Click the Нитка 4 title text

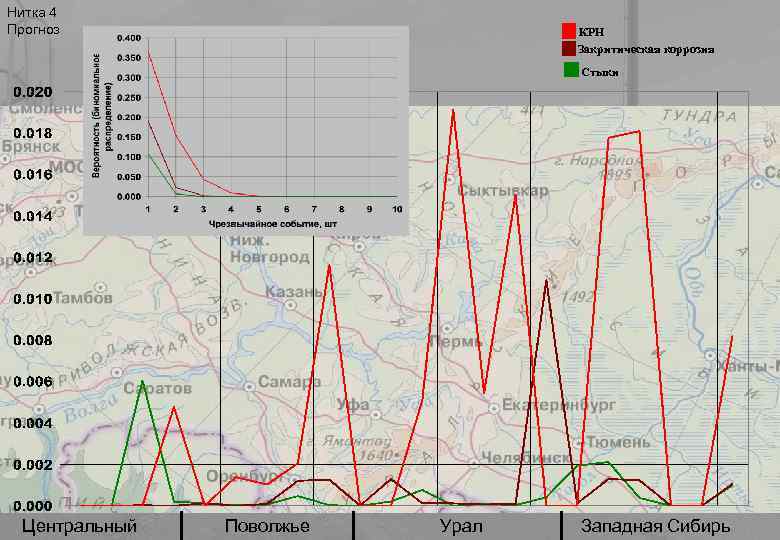[x=32, y=12]
